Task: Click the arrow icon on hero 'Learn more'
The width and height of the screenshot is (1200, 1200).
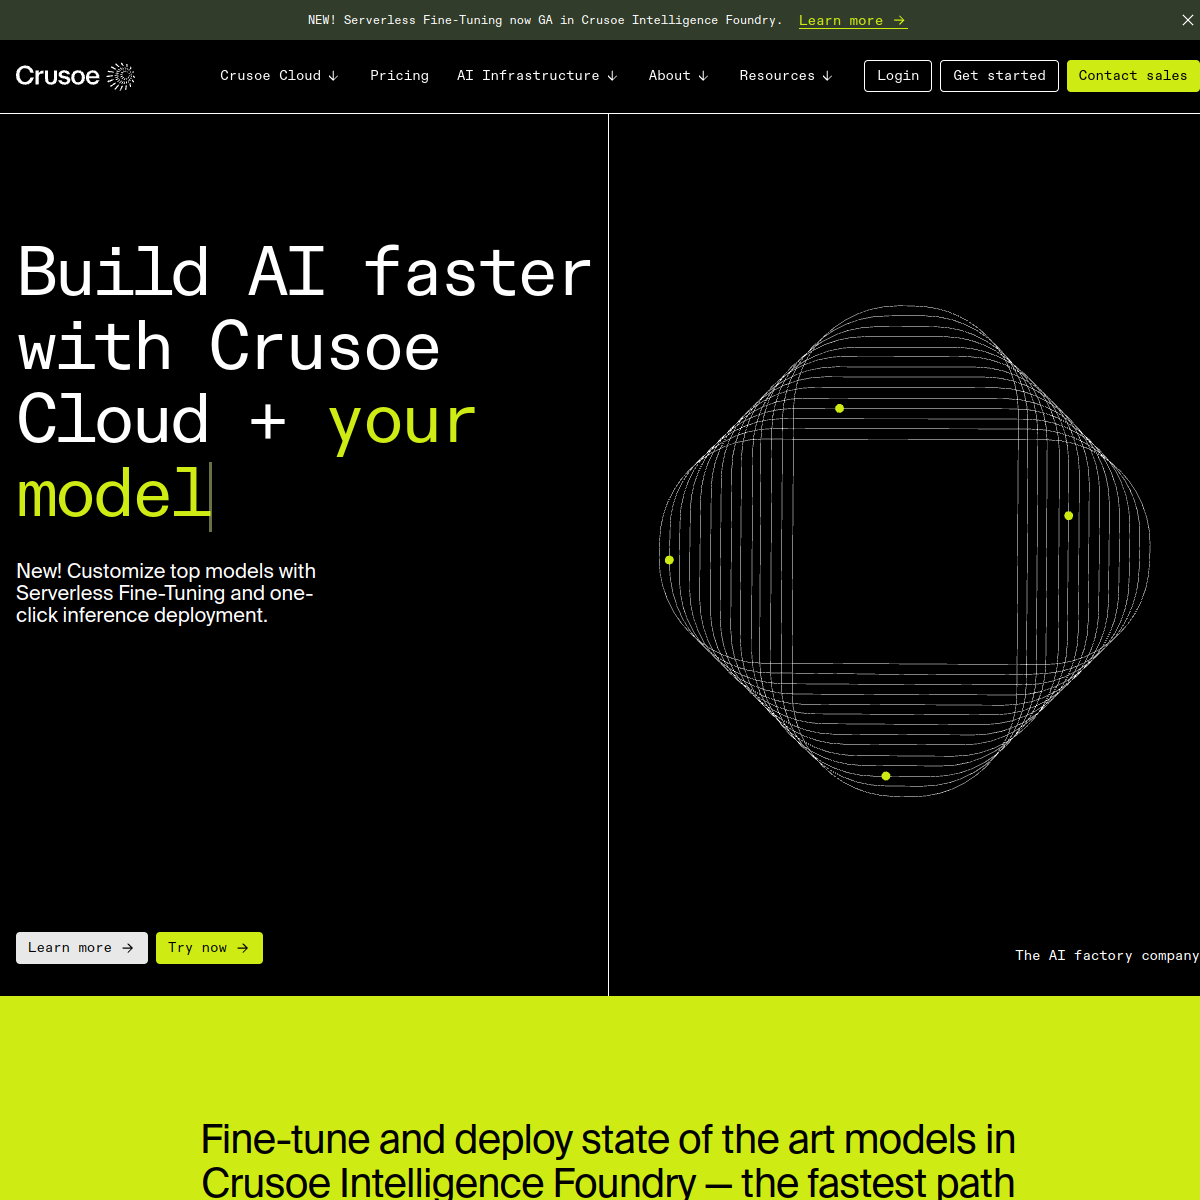Action: (127, 948)
